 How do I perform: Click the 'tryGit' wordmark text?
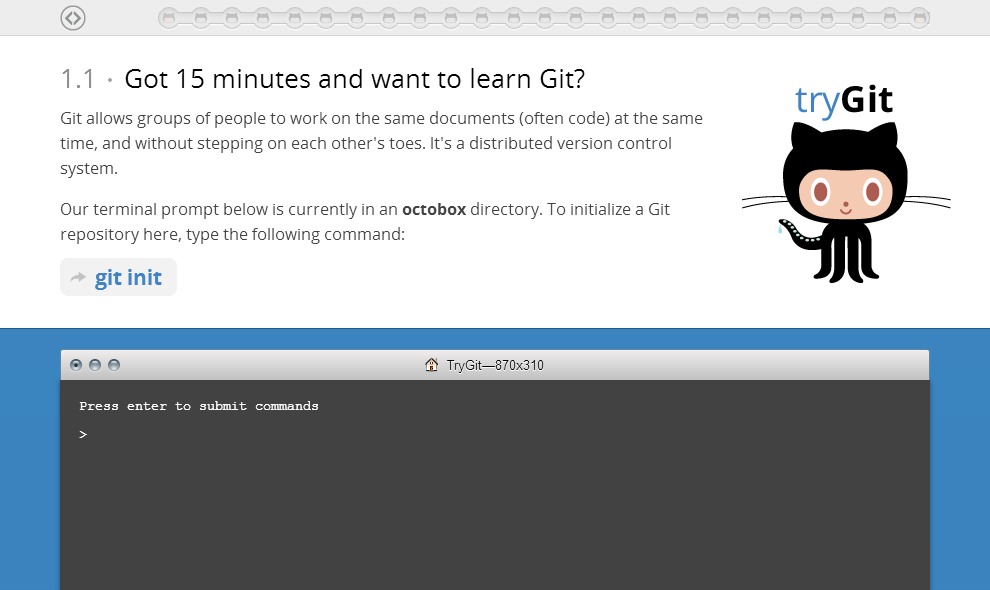(x=844, y=100)
